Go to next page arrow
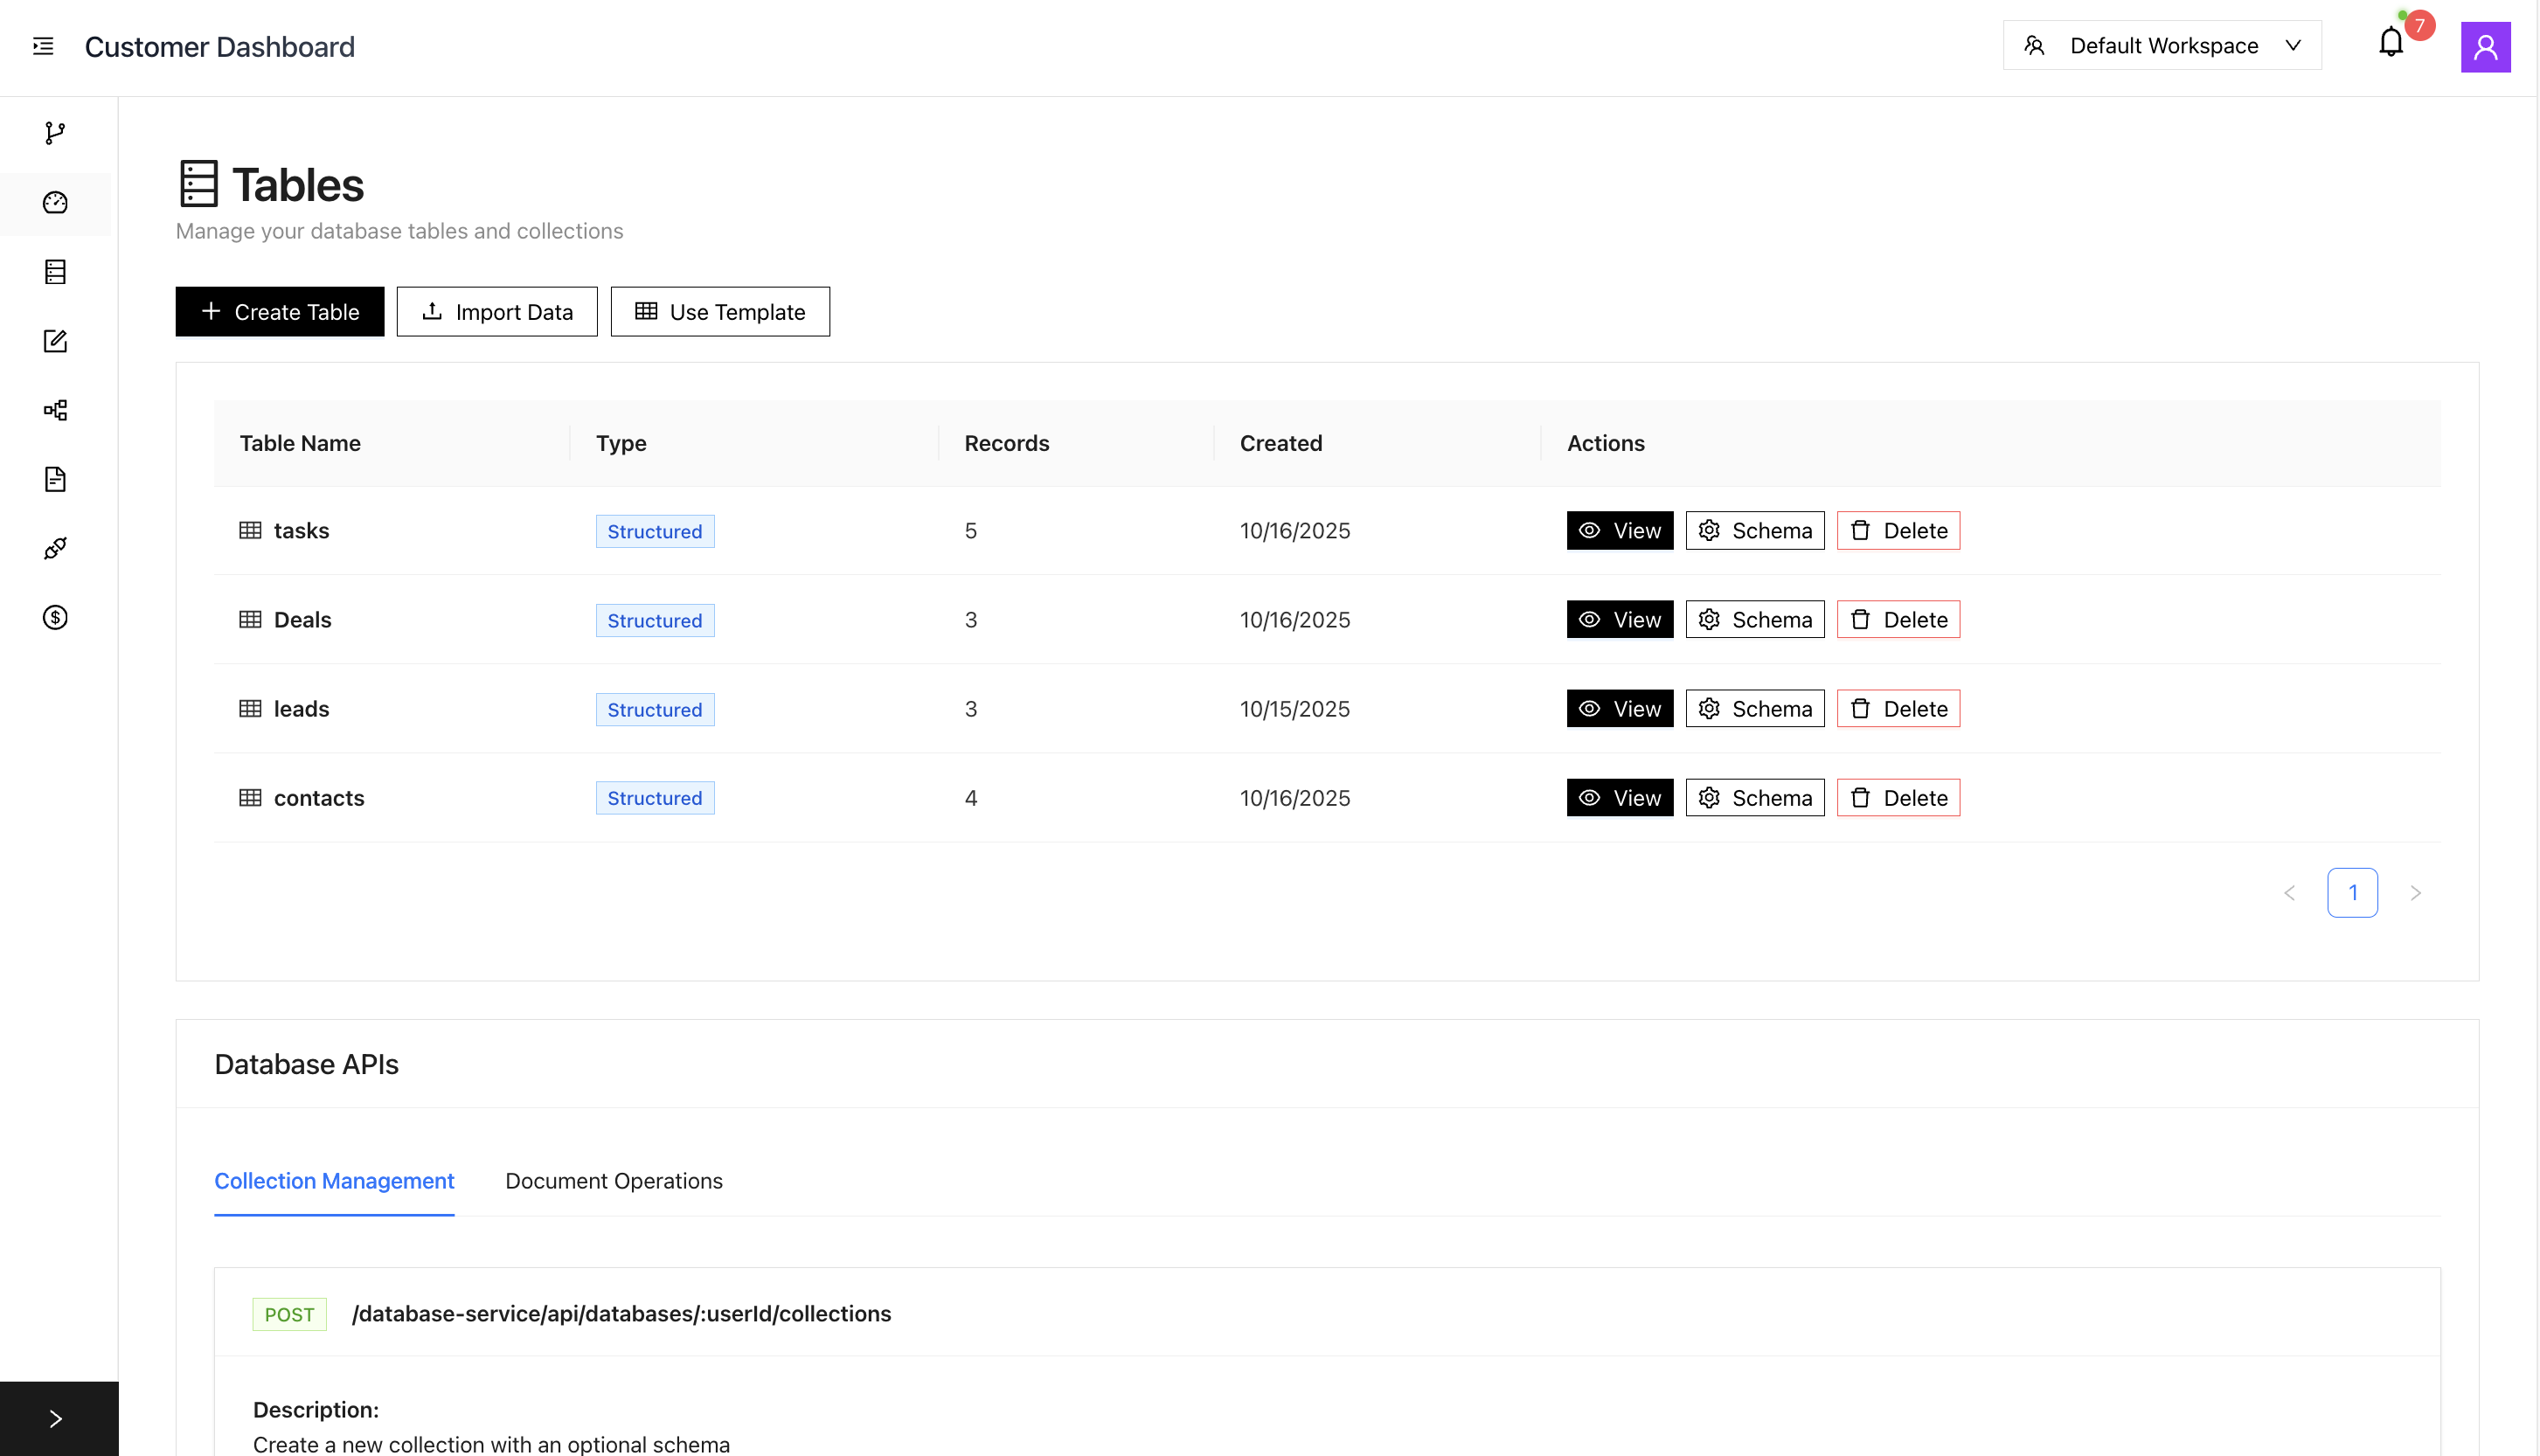 pyautogui.click(x=2415, y=893)
